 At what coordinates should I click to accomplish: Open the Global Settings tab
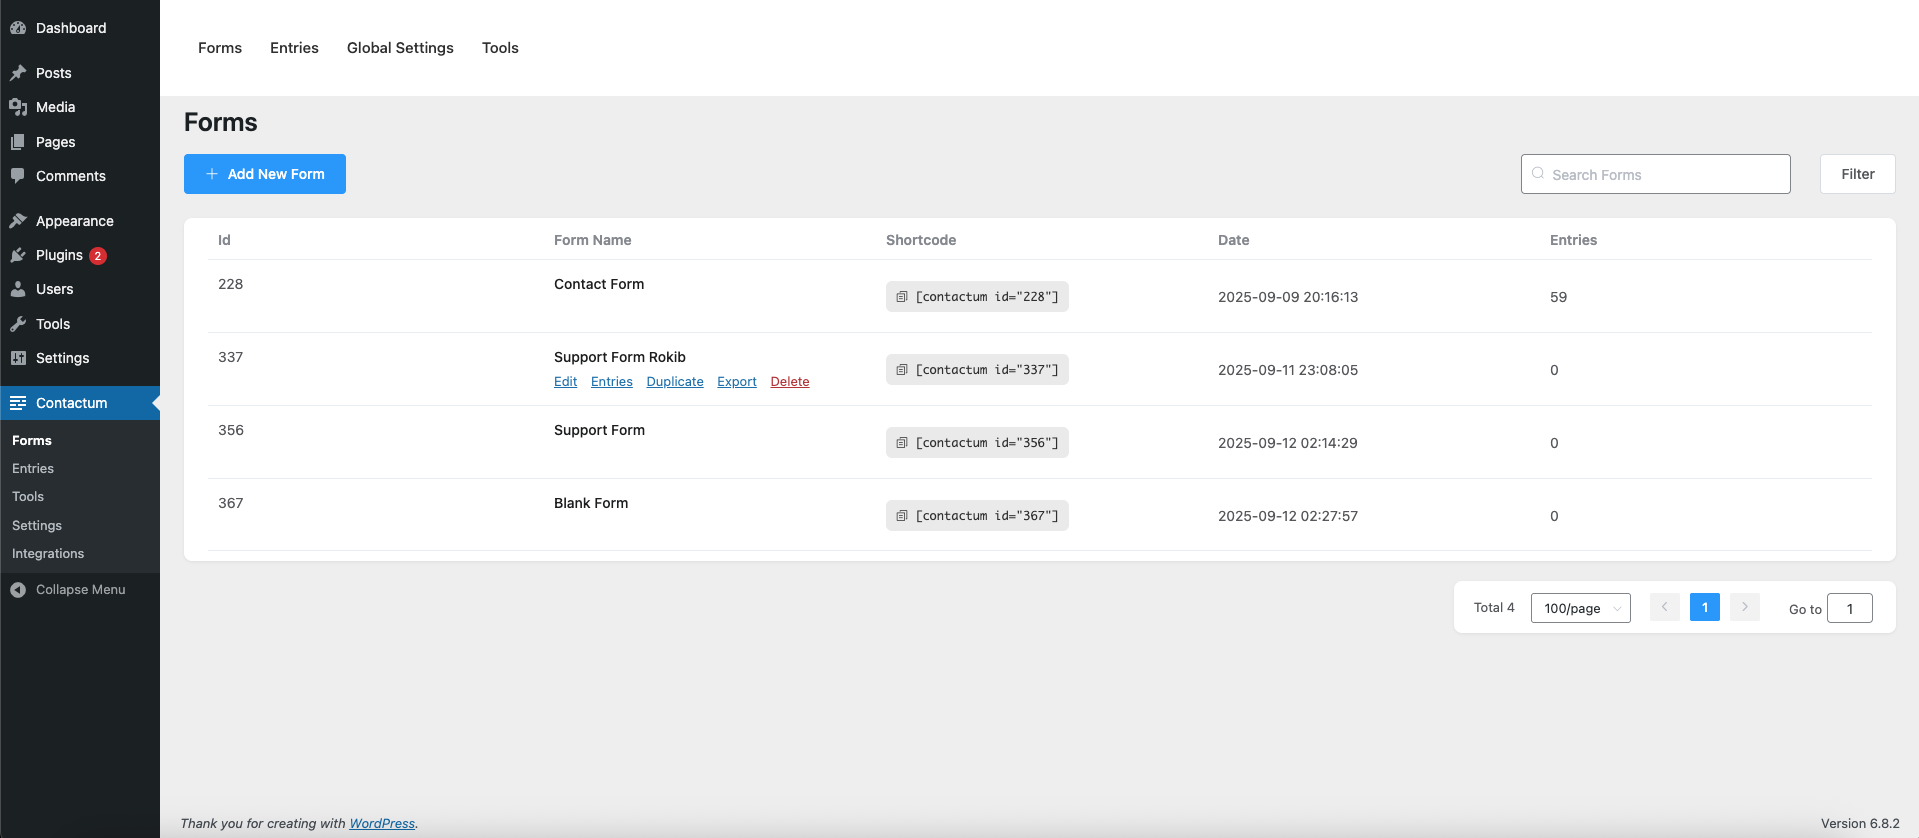[400, 48]
